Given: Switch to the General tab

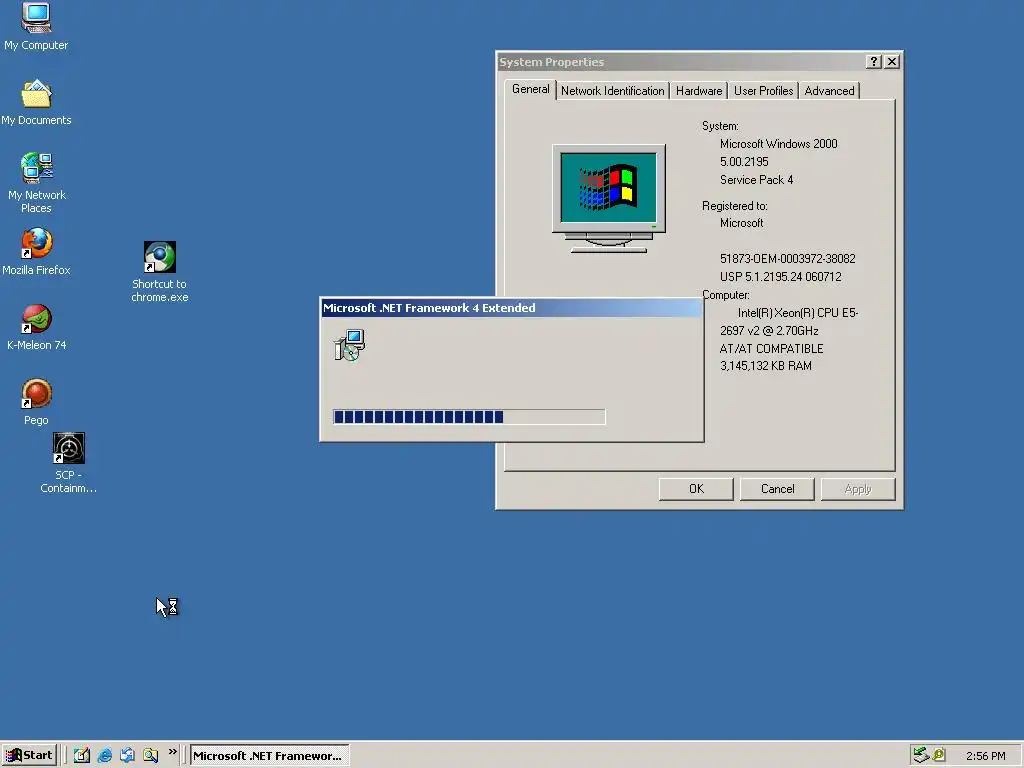Looking at the screenshot, I should click(x=530, y=89).
